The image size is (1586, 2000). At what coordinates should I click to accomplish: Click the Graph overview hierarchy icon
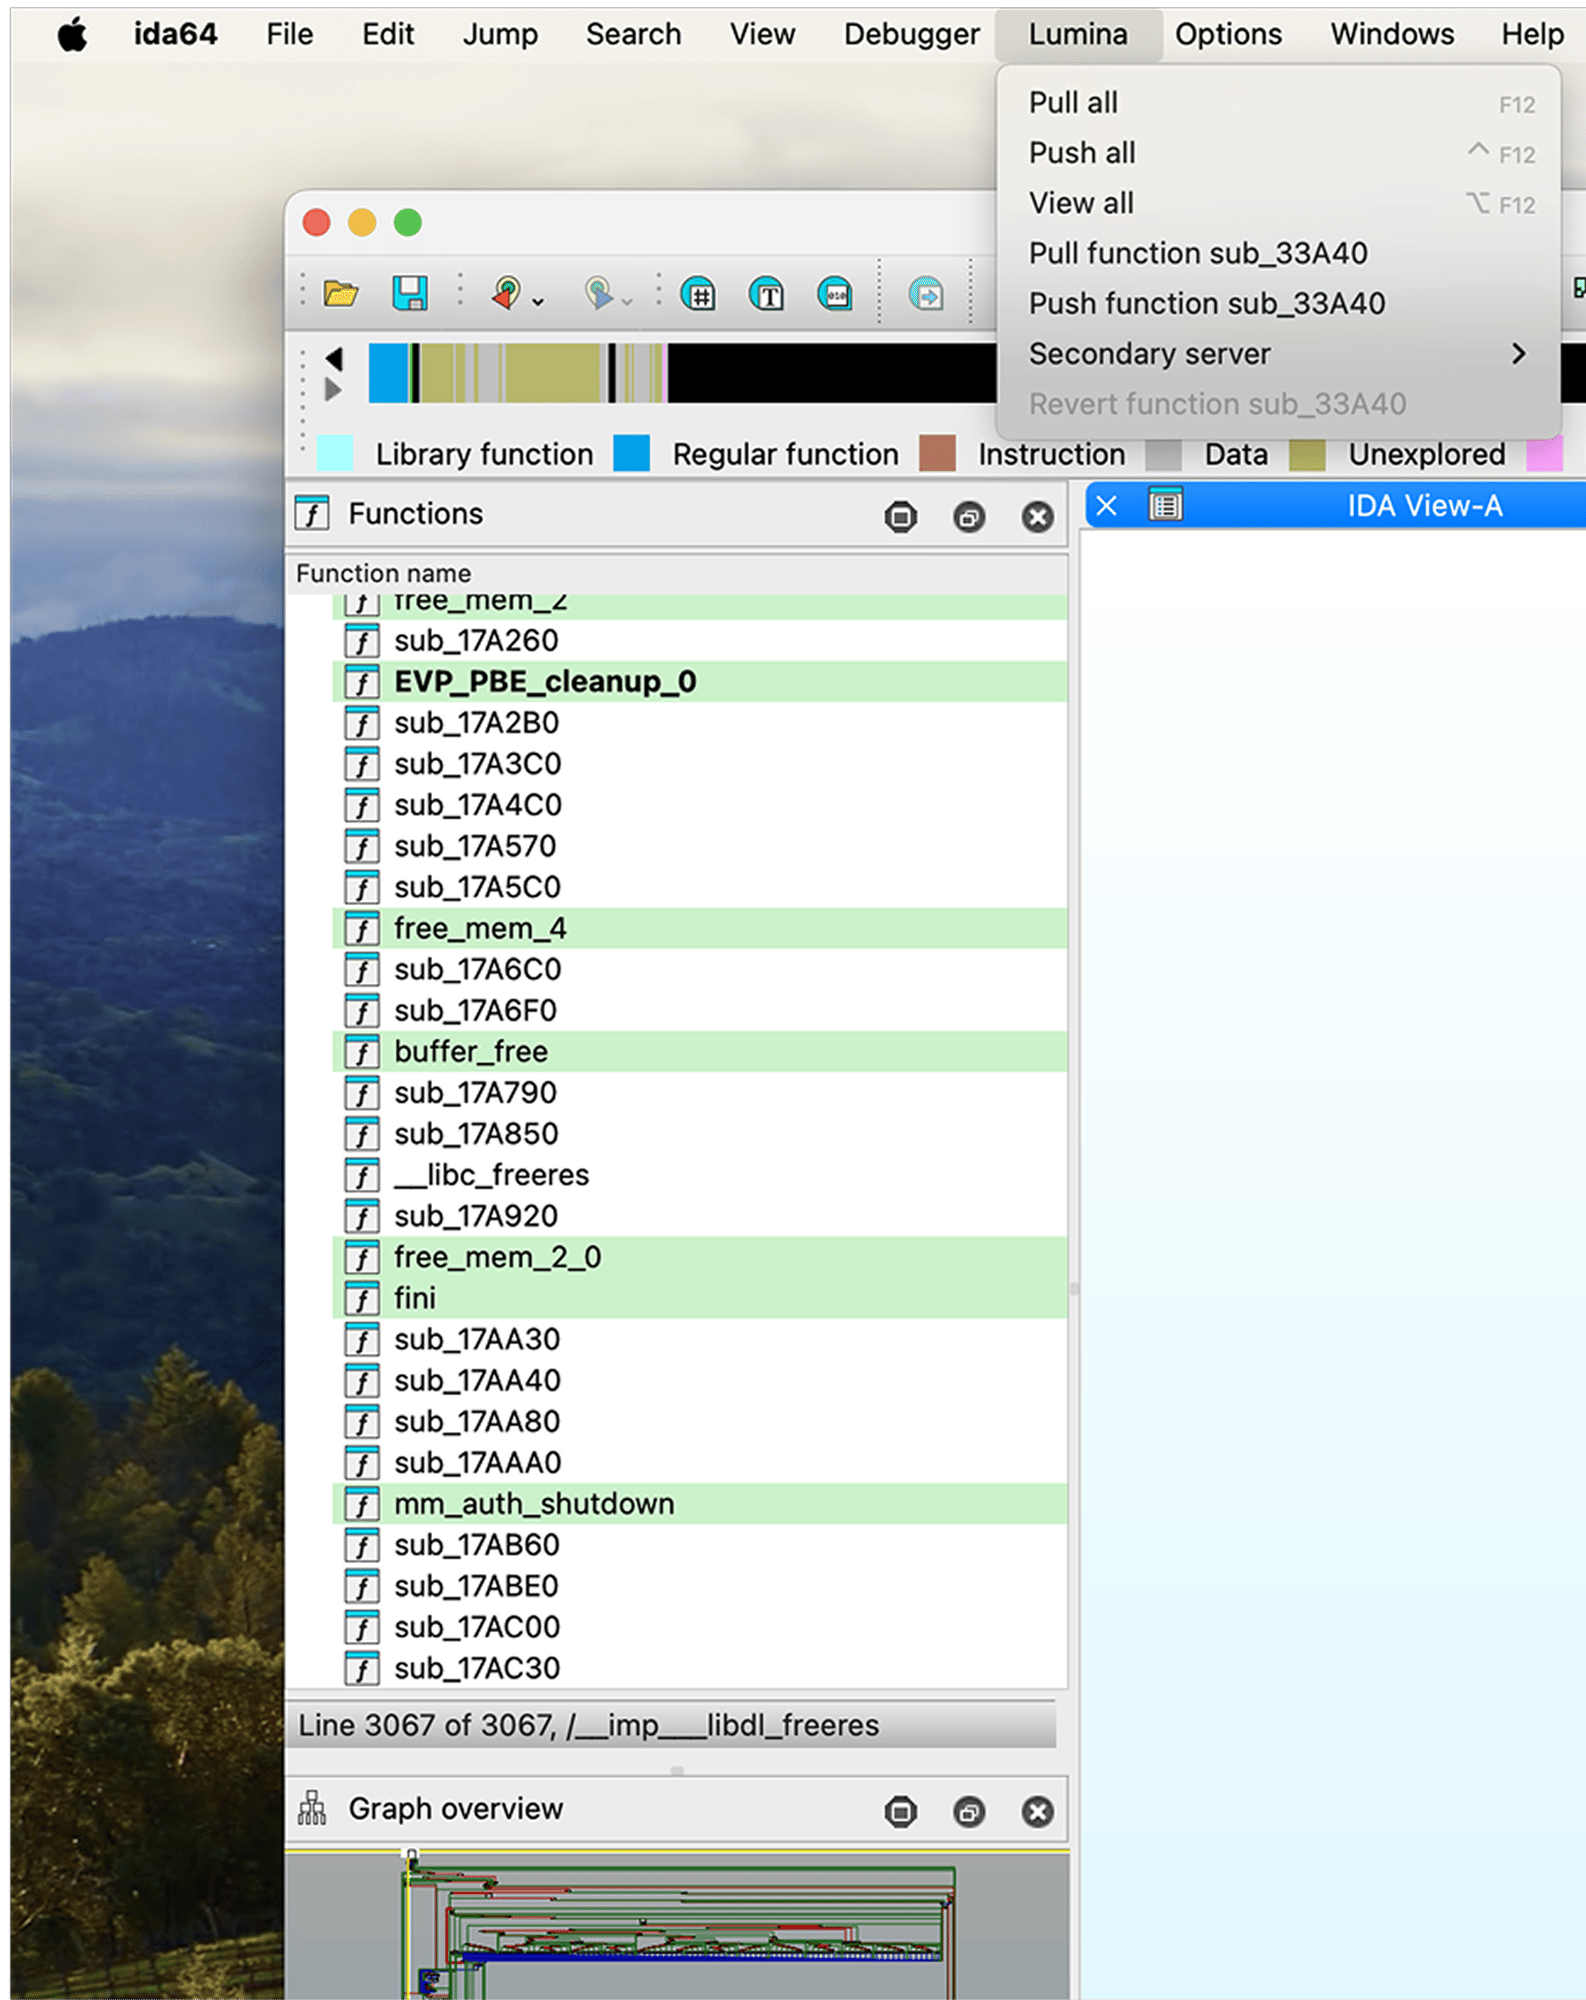(312, 1808)
